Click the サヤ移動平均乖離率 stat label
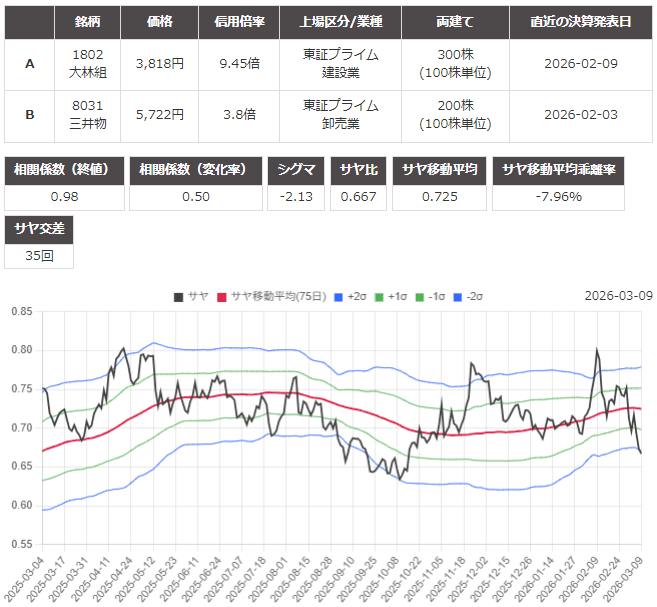This screenshot has width=657, height=607. [x=559, y=170]
